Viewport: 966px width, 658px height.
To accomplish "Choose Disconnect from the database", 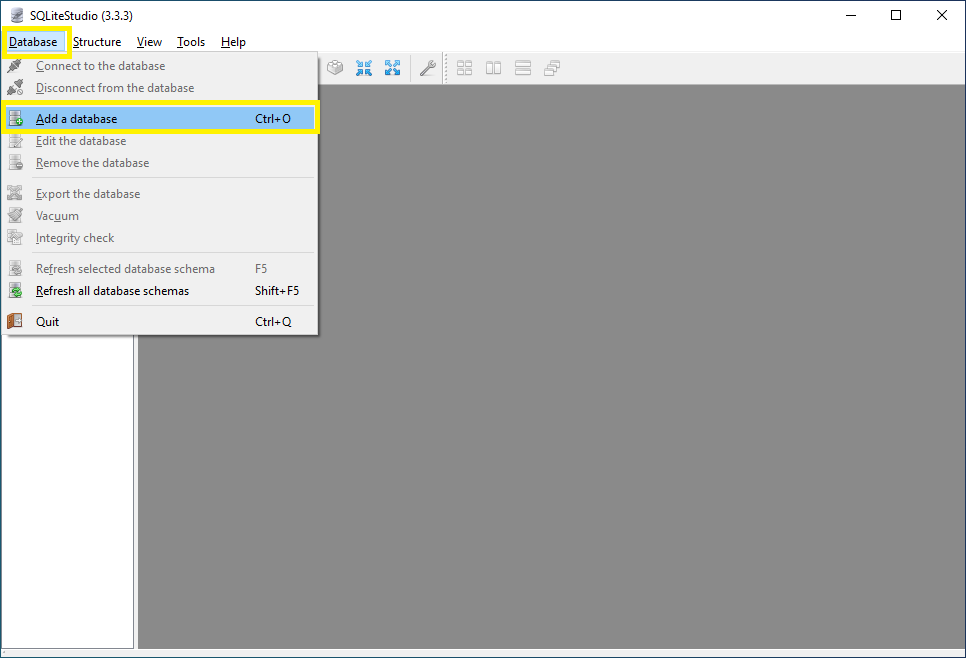I will [x=160, y=88].
